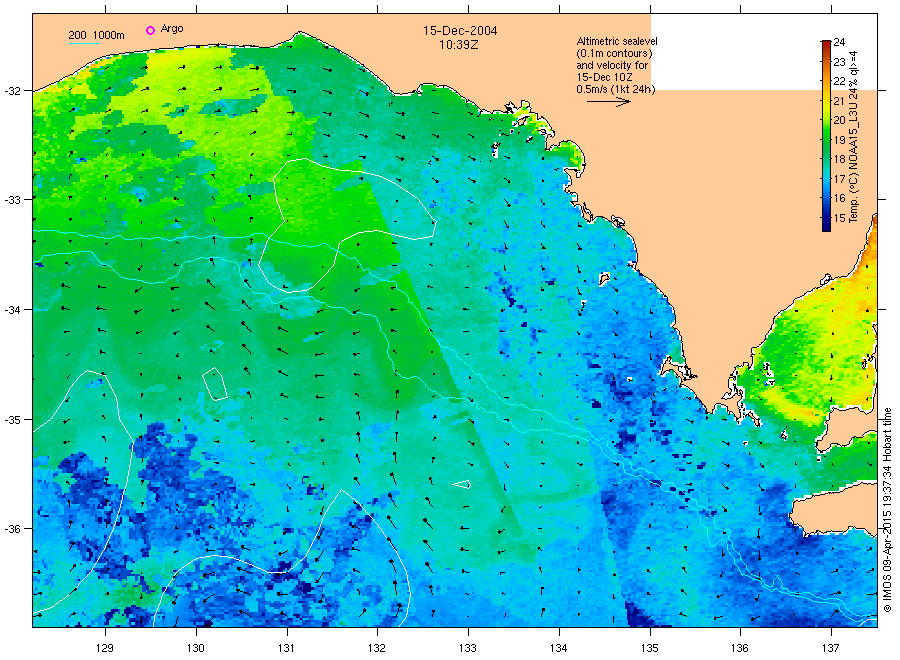Click the '134' longitude axis label
This screenshot has width=900, height=660.
558,648
